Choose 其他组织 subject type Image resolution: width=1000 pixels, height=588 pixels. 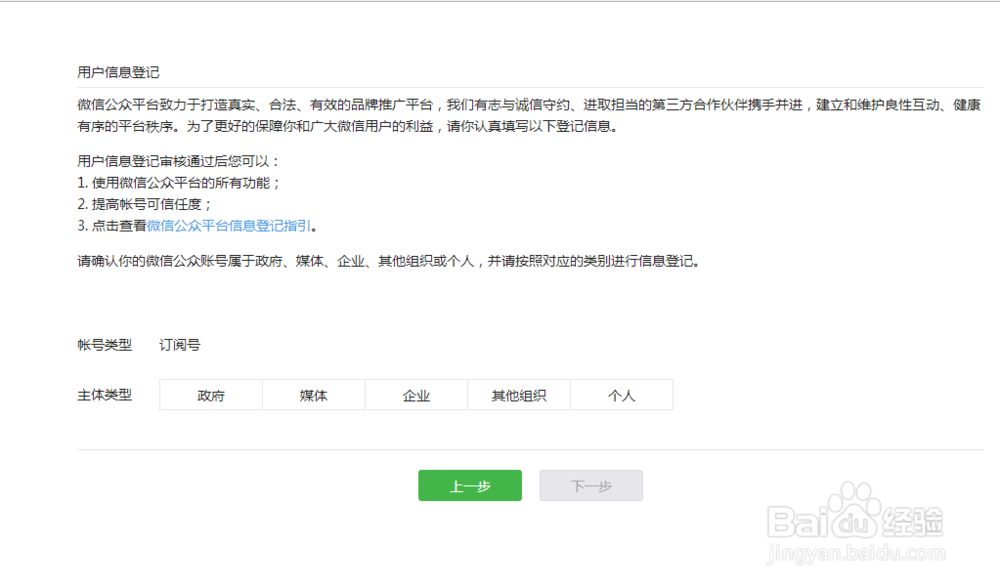[x=519, y=395]
